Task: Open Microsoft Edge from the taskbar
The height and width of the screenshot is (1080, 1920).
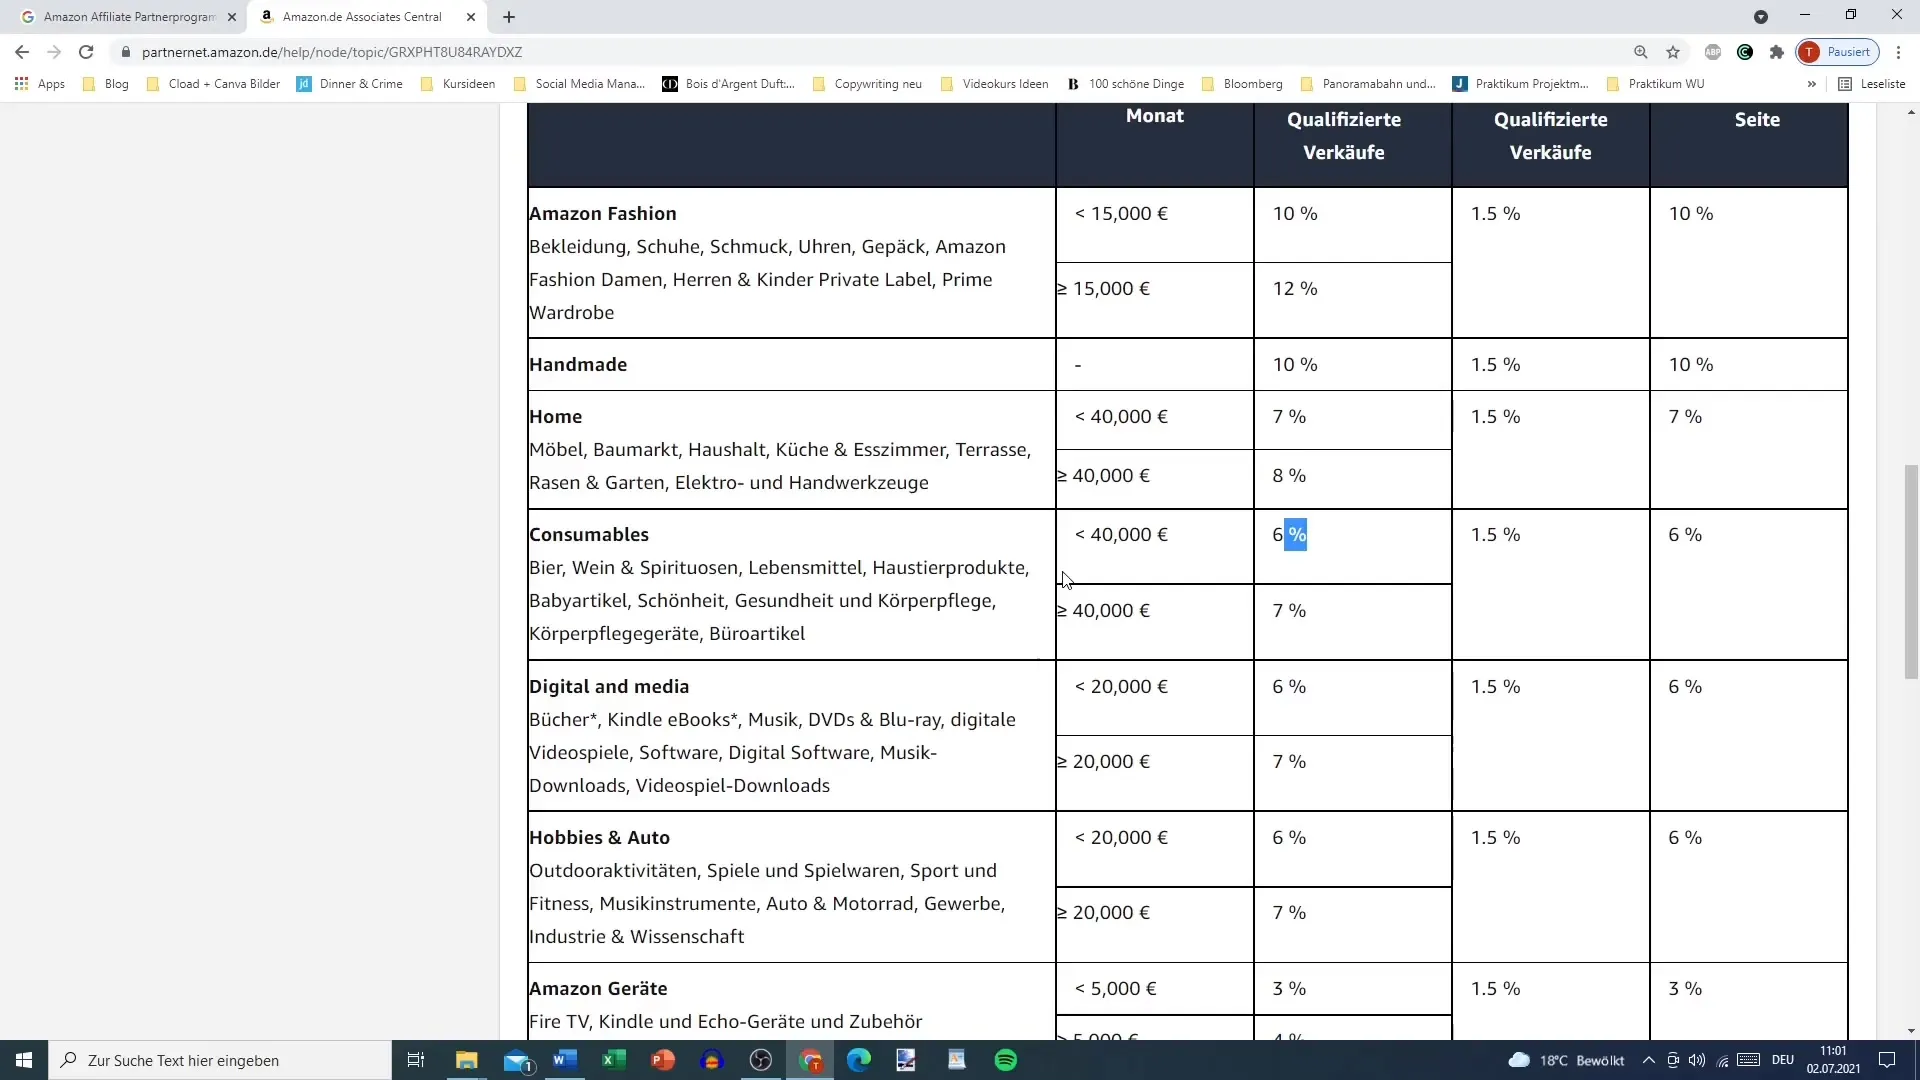Action: [859, 1060]
